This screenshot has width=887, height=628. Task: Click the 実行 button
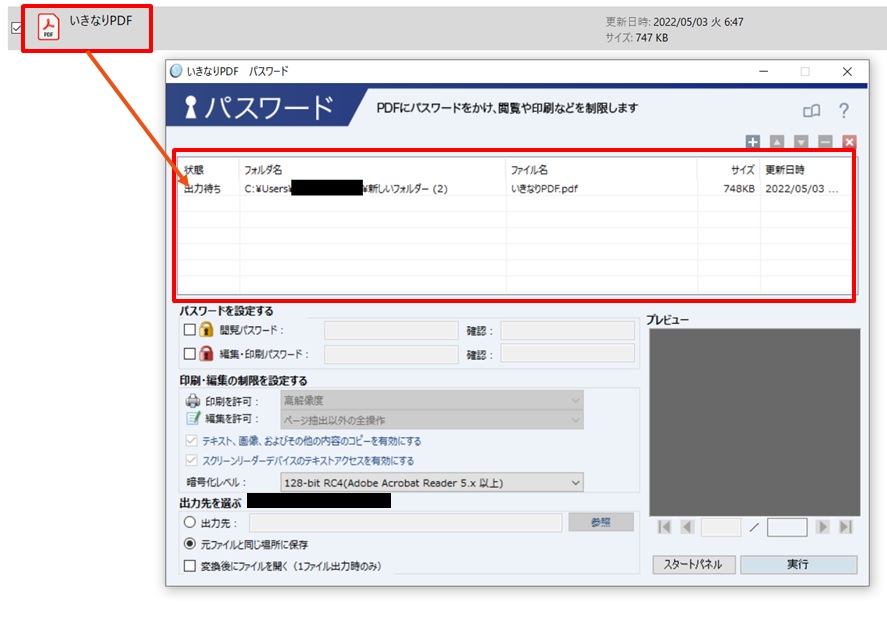[798, 564]
